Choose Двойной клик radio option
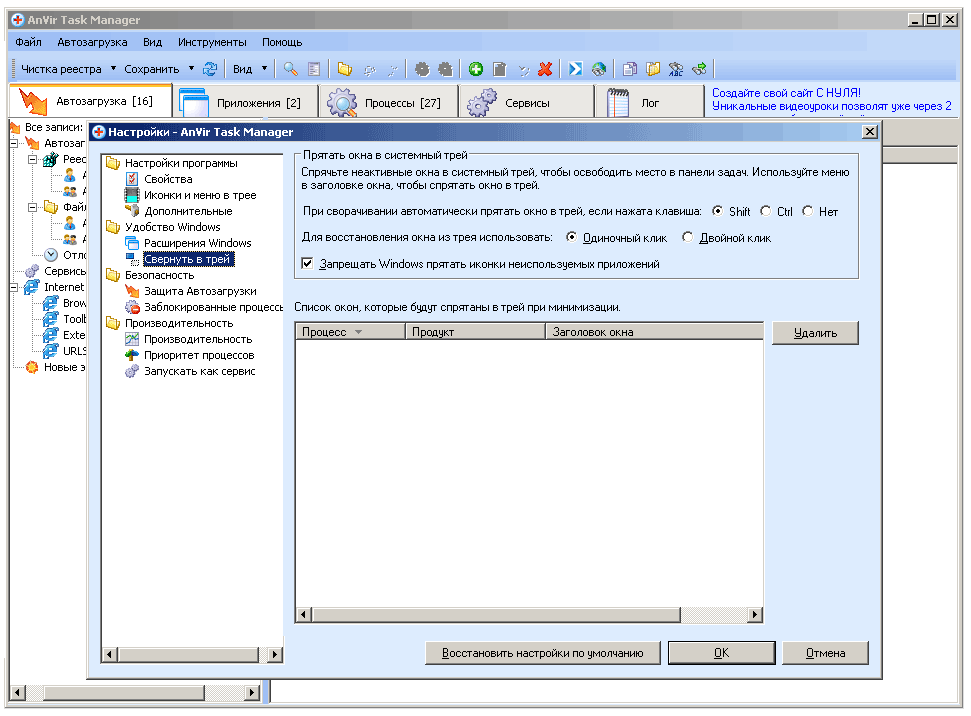 pyautogui.click(x=688, y=238)
